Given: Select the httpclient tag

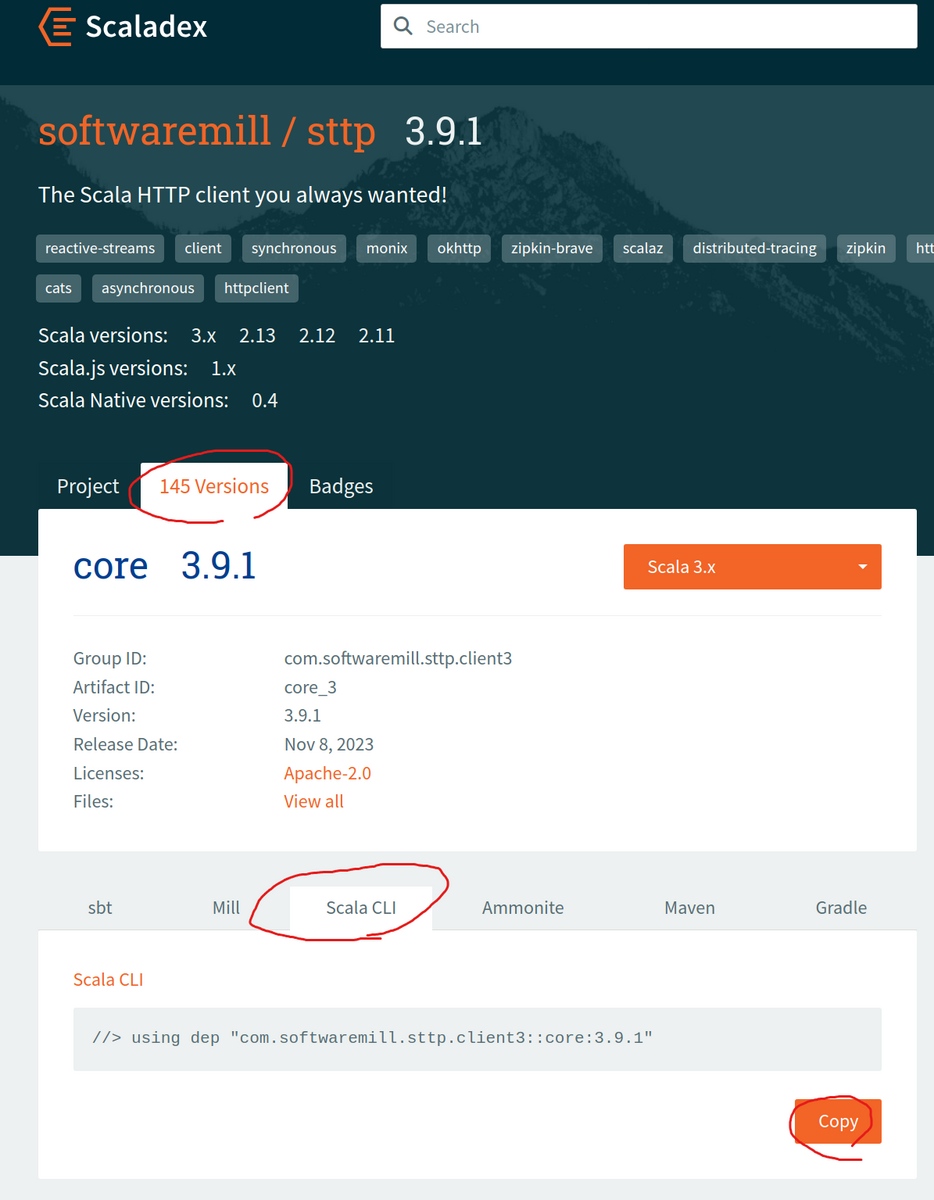Looking at the screenshot, I should point(257,288).
